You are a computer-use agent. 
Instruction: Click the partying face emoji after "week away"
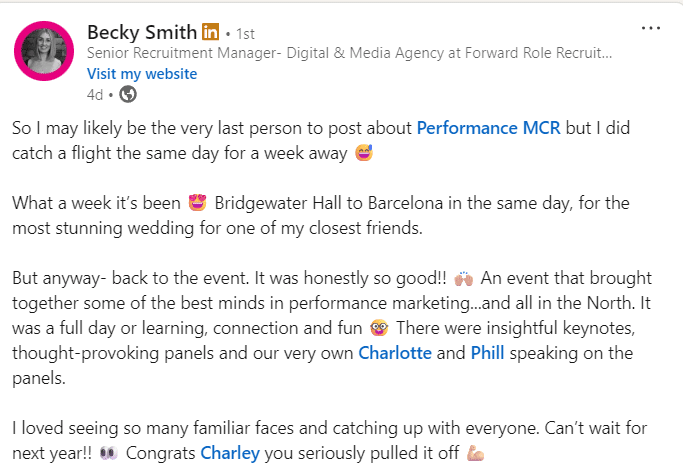click(364, 154)
